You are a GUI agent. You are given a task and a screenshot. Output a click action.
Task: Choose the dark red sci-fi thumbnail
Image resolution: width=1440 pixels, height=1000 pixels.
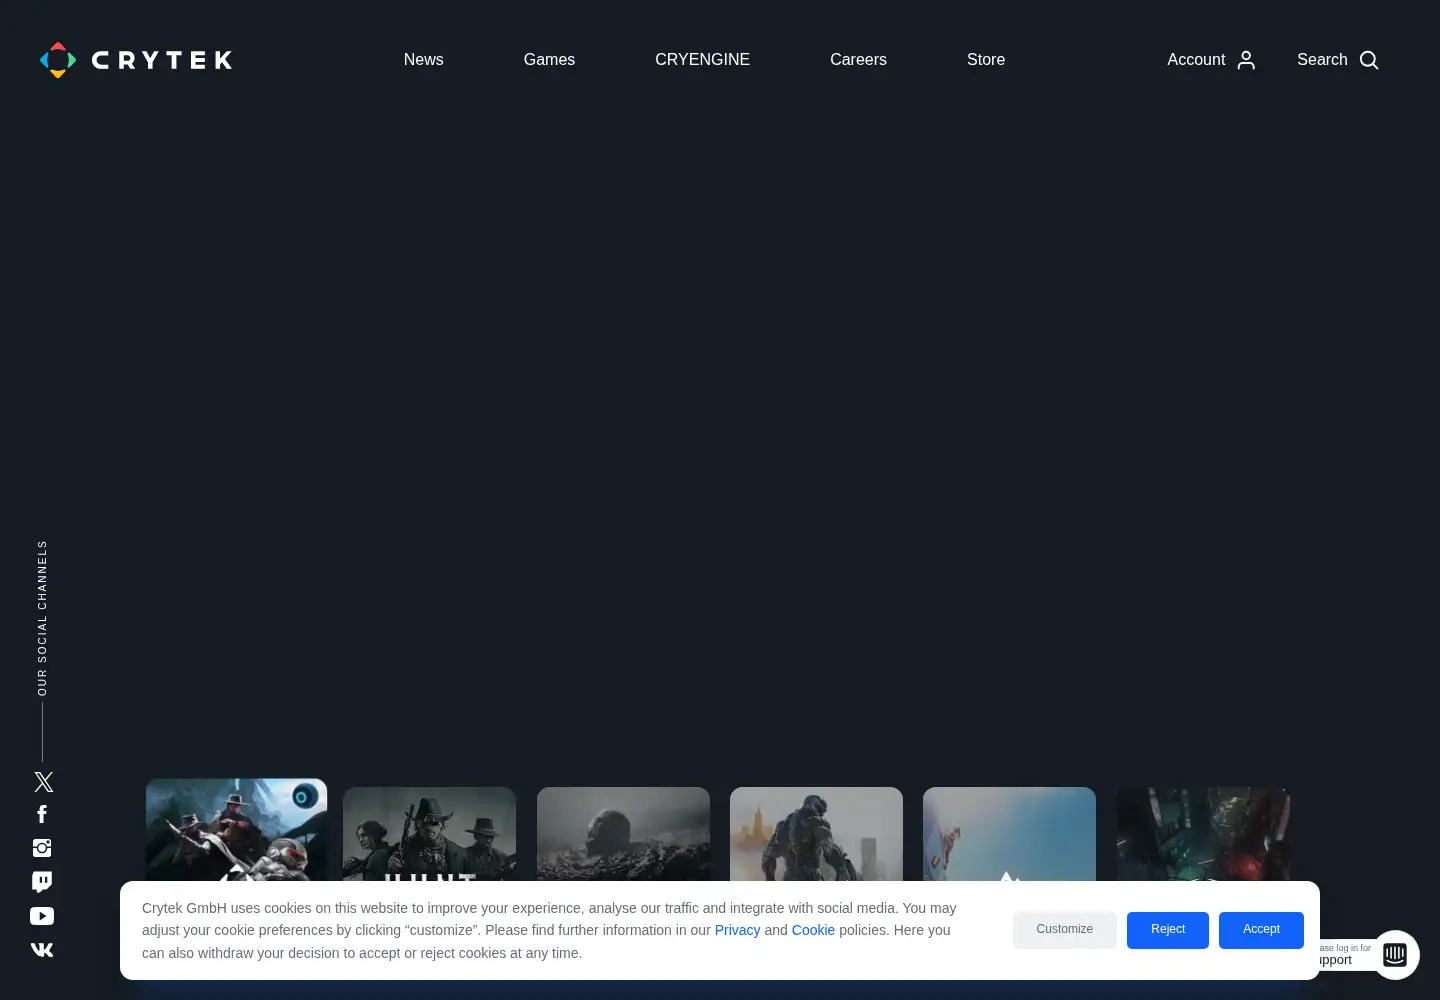tap(1203, 834)
